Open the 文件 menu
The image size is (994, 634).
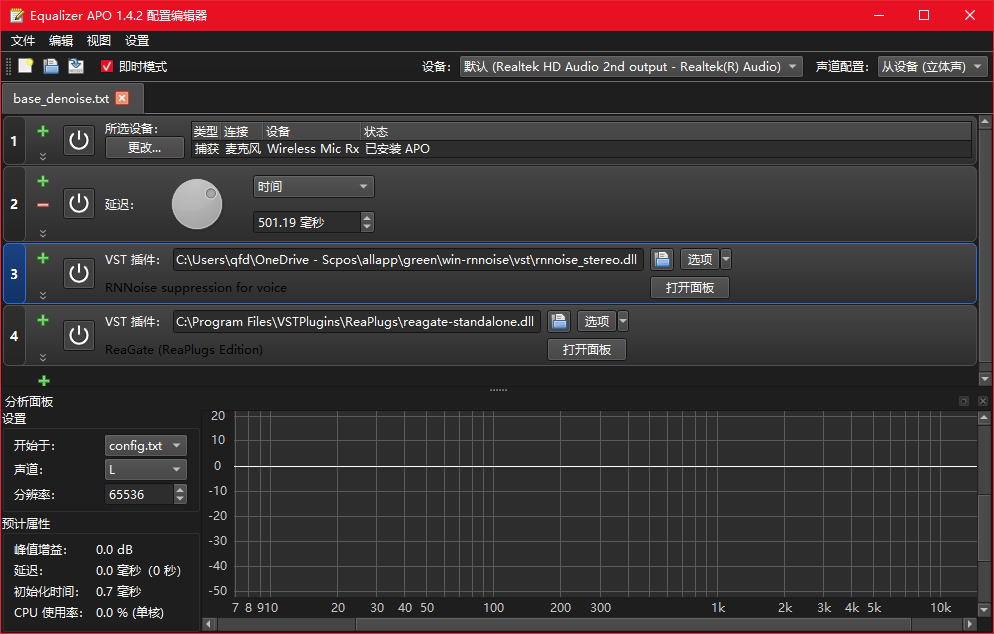(23, 41)
